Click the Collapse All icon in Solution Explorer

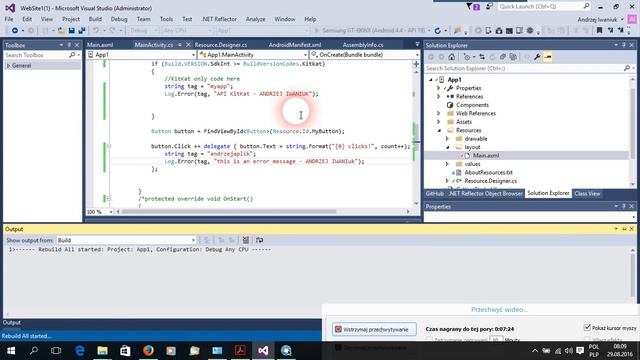[503, 57]
